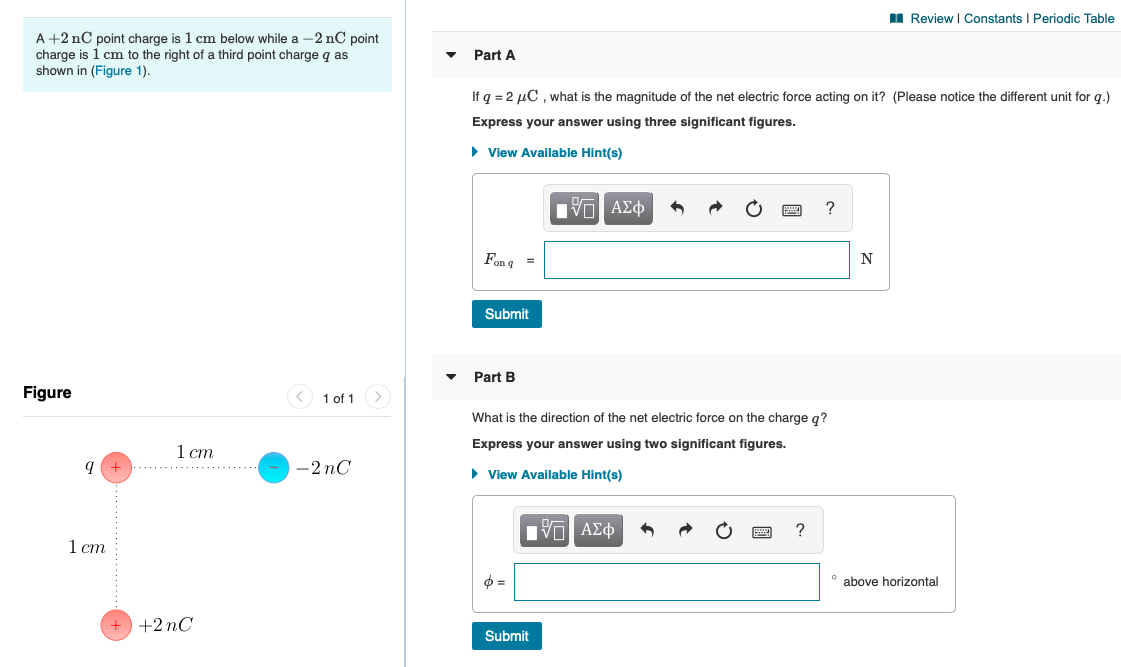Click inside the phi answer field

click(x=666, y=581)
